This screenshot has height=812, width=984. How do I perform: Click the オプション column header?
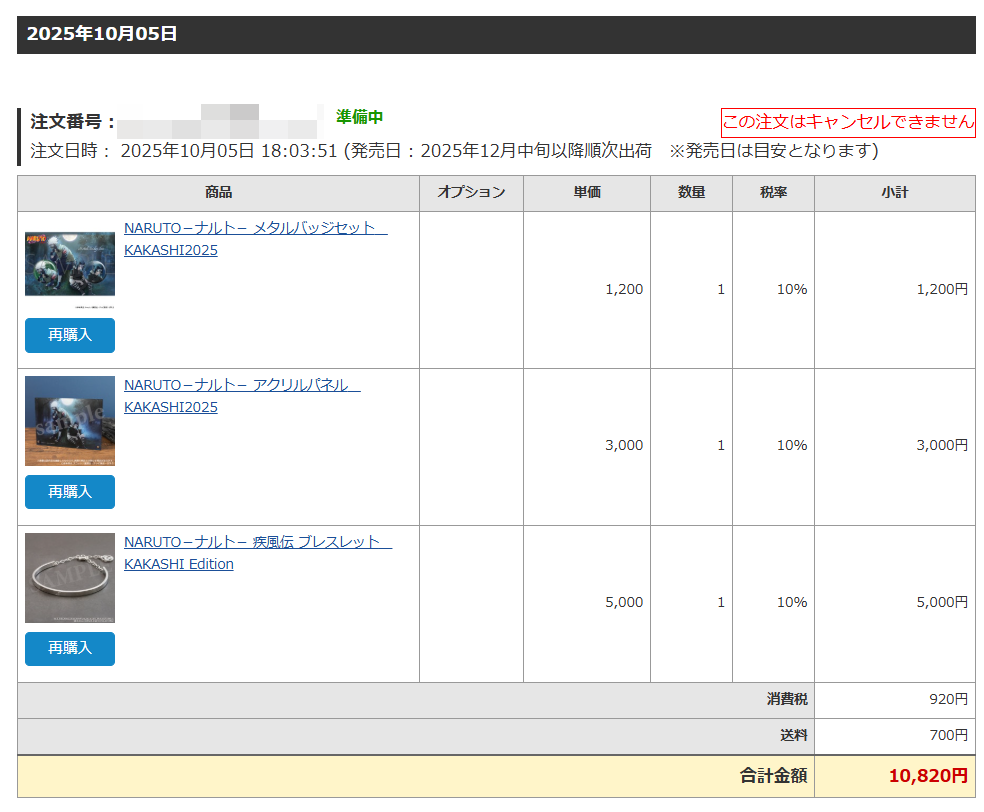(471, 193)
